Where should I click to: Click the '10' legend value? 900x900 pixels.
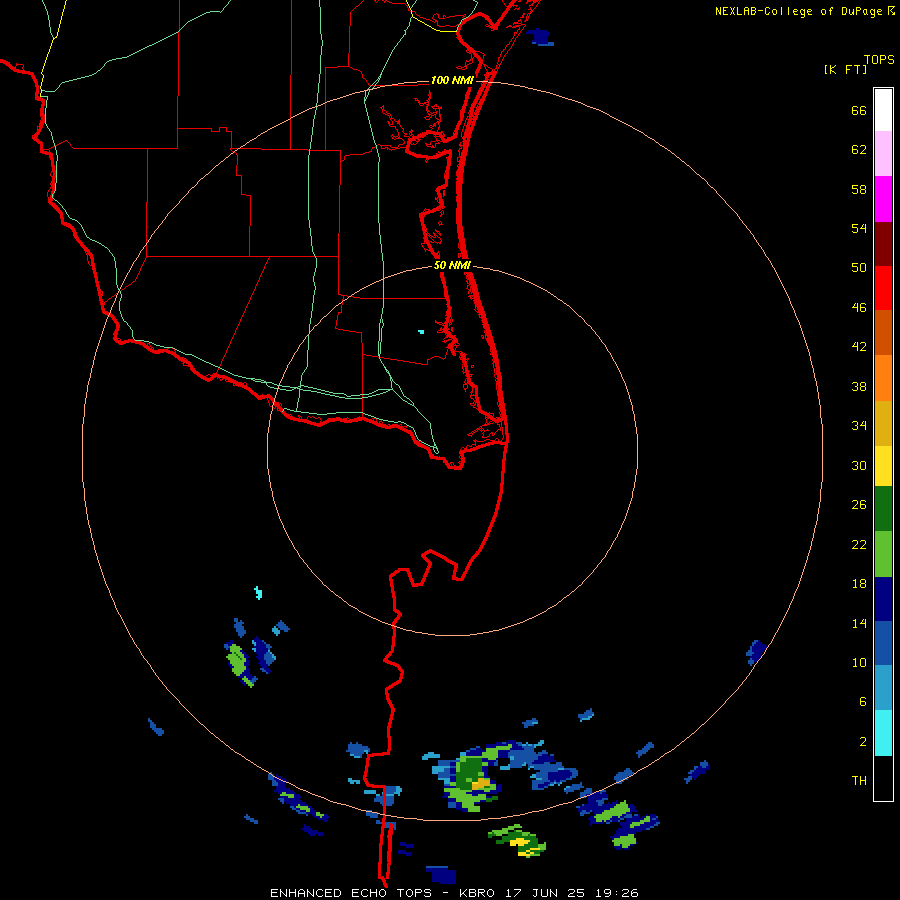pyautogui.click(x=859, y=662)
